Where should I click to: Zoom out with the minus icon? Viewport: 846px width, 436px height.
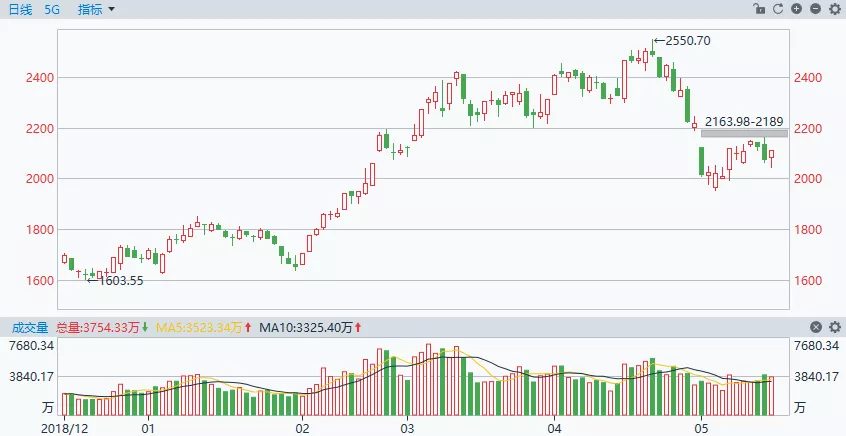click(x=816, y=9)
